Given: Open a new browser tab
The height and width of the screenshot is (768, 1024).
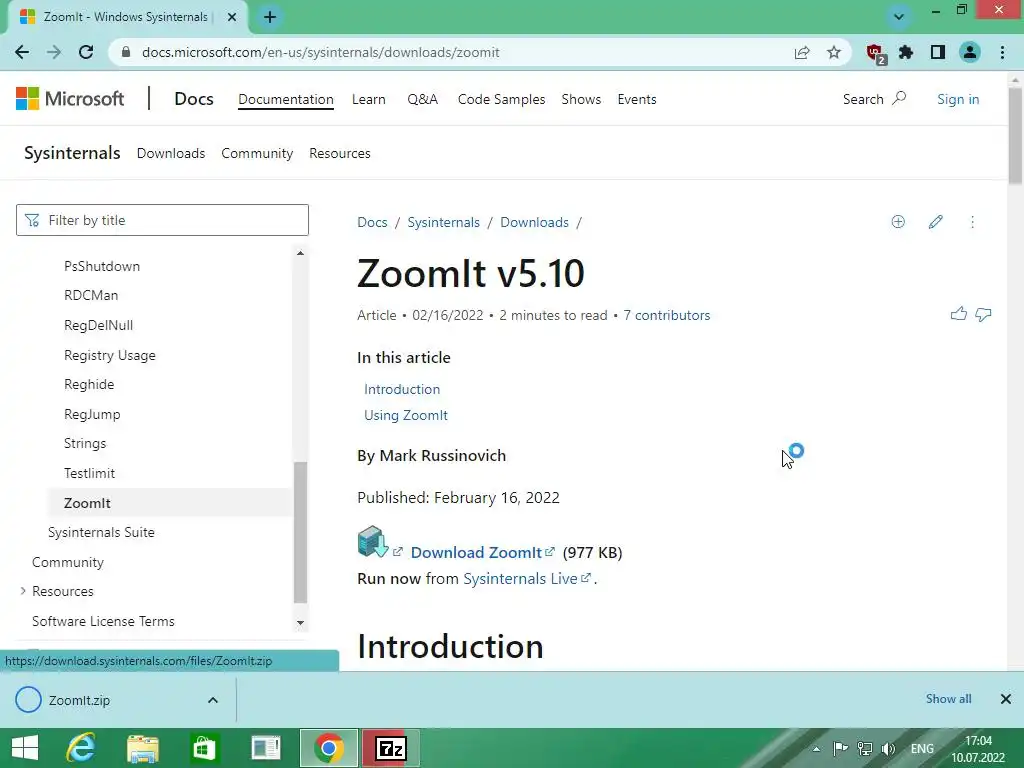Looking at the screenshot, I should tap(270, 17).
